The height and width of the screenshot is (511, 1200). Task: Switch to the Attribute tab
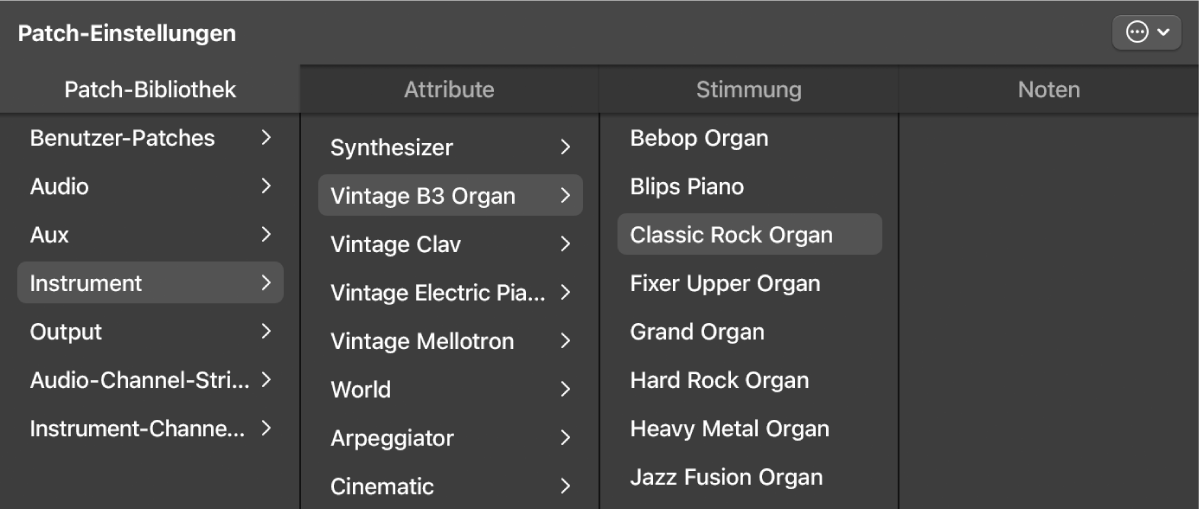449,90
